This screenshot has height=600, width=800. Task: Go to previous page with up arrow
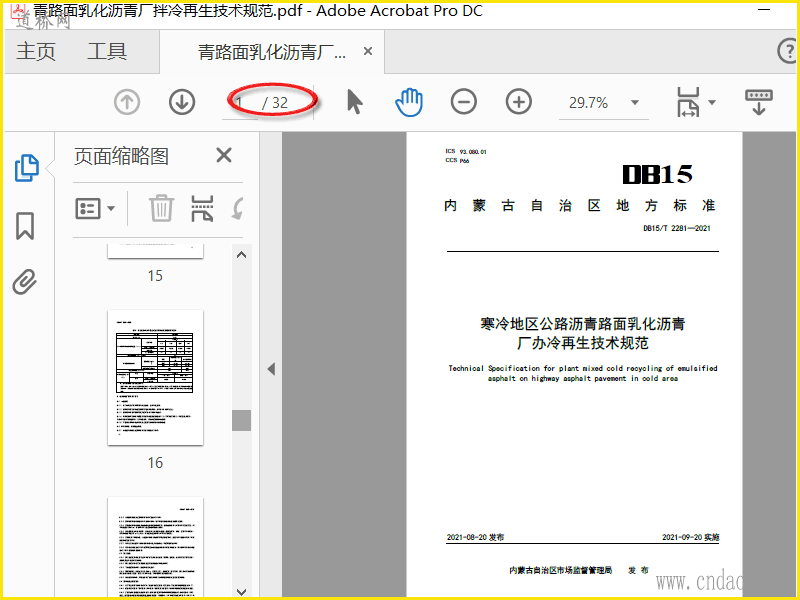(x=127, y=103)
